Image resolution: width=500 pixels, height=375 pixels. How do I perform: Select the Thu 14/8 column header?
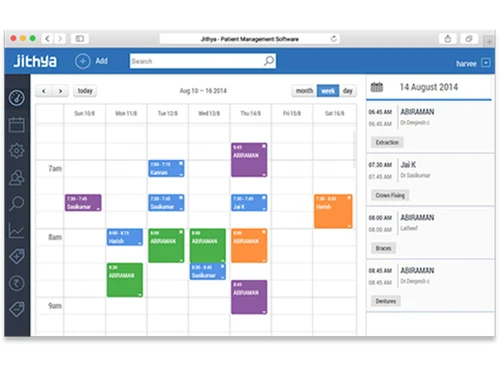point(250,113)
